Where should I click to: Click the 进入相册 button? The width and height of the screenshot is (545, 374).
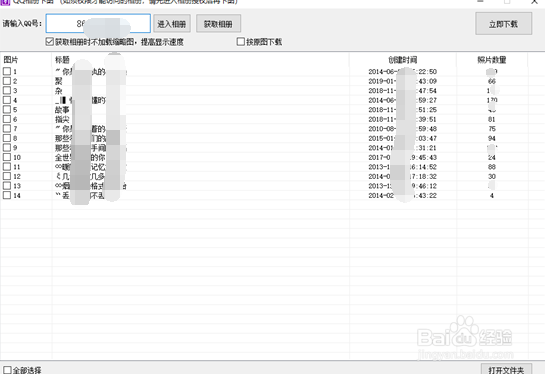[172, 24]
